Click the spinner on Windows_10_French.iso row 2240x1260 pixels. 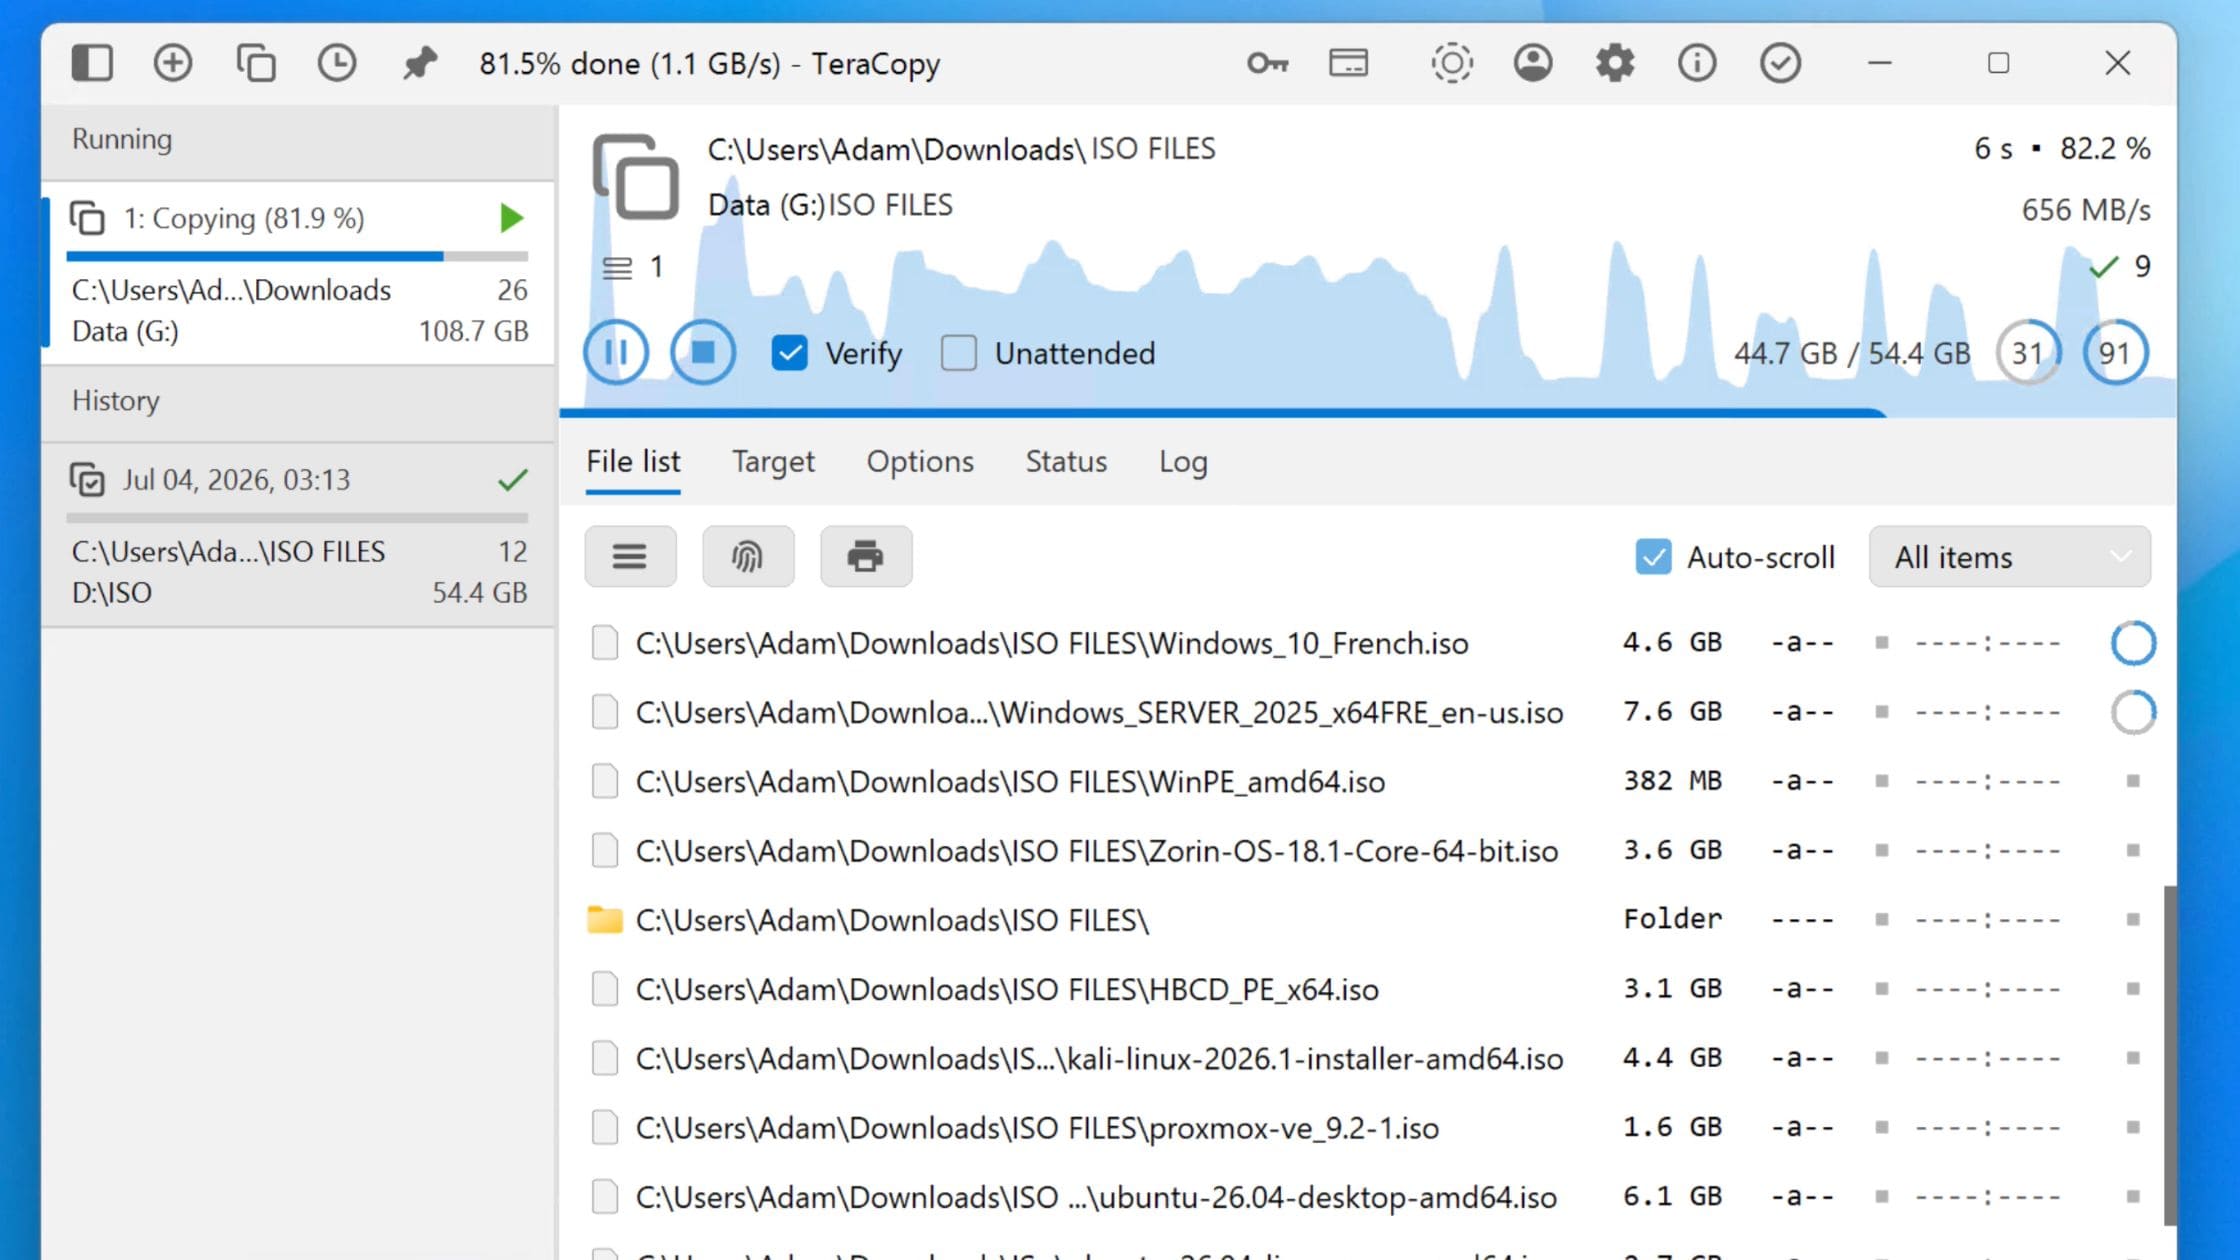click(x=2133, y=643)
